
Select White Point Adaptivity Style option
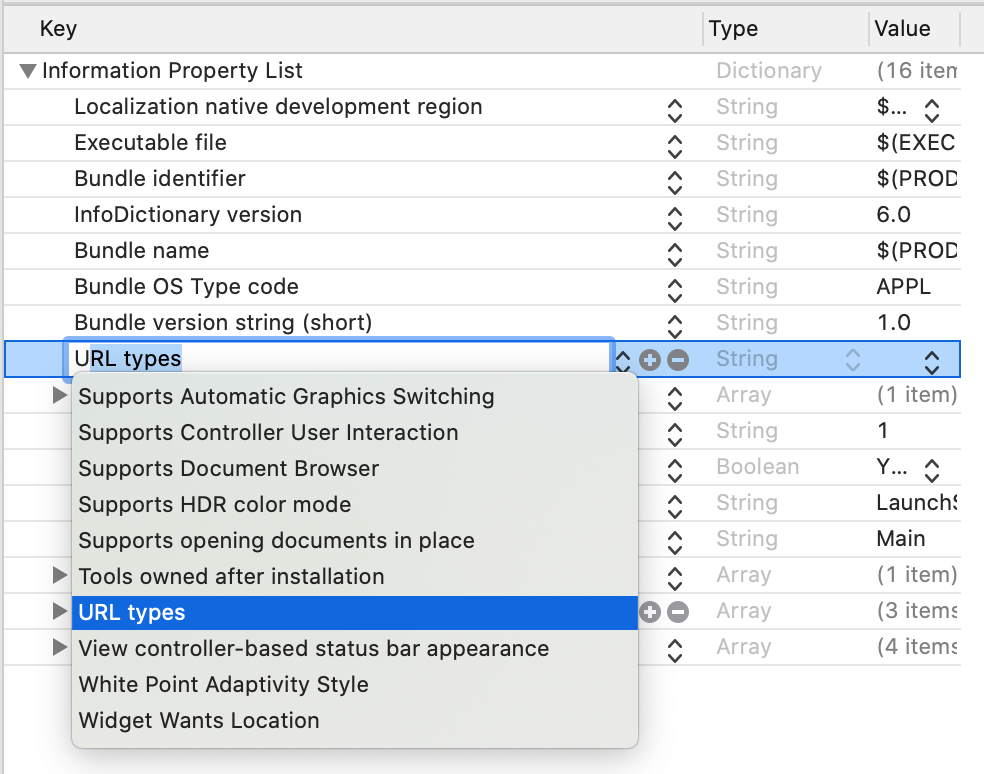pyautogui.click(x=223, y=684)
